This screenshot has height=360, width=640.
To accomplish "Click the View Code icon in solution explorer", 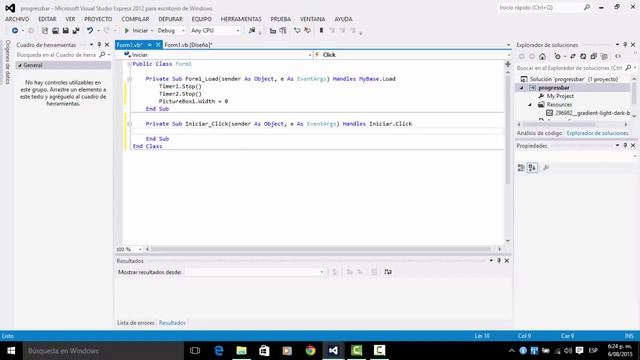I will (x=618, y=56).
